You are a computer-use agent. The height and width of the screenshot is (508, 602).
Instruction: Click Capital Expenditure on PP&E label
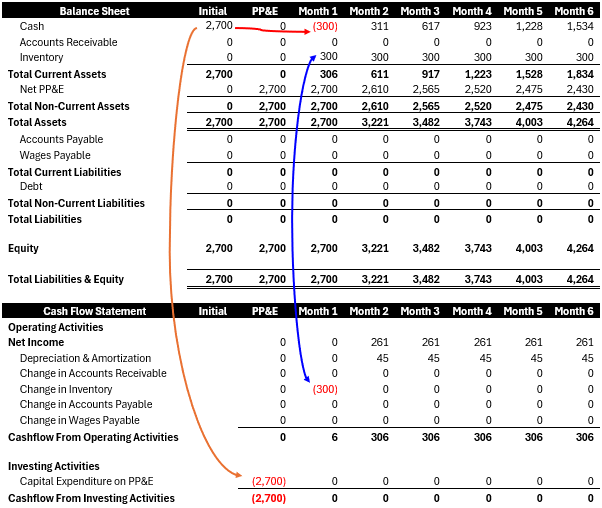[x=86, y=481]
